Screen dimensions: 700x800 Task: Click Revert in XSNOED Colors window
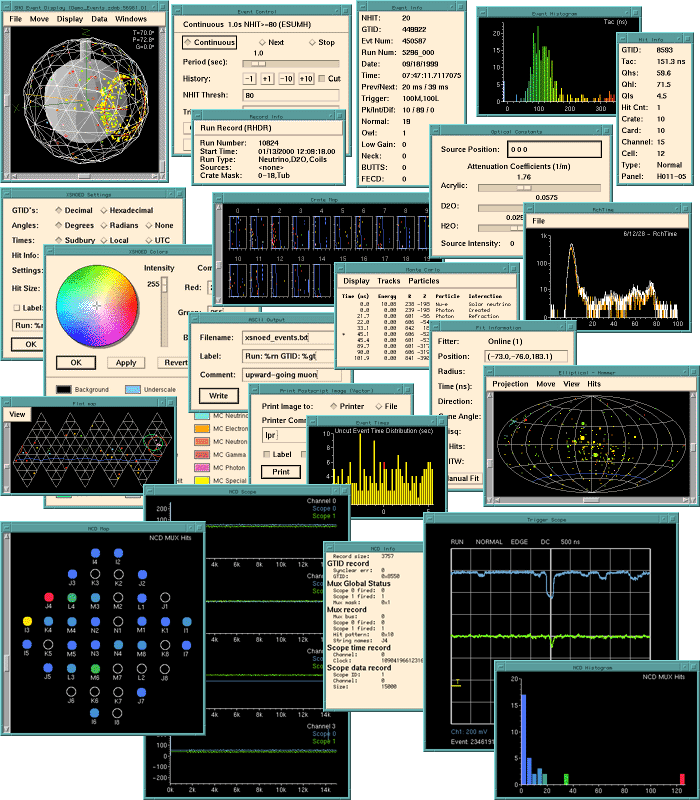click(x=175, y=362)
